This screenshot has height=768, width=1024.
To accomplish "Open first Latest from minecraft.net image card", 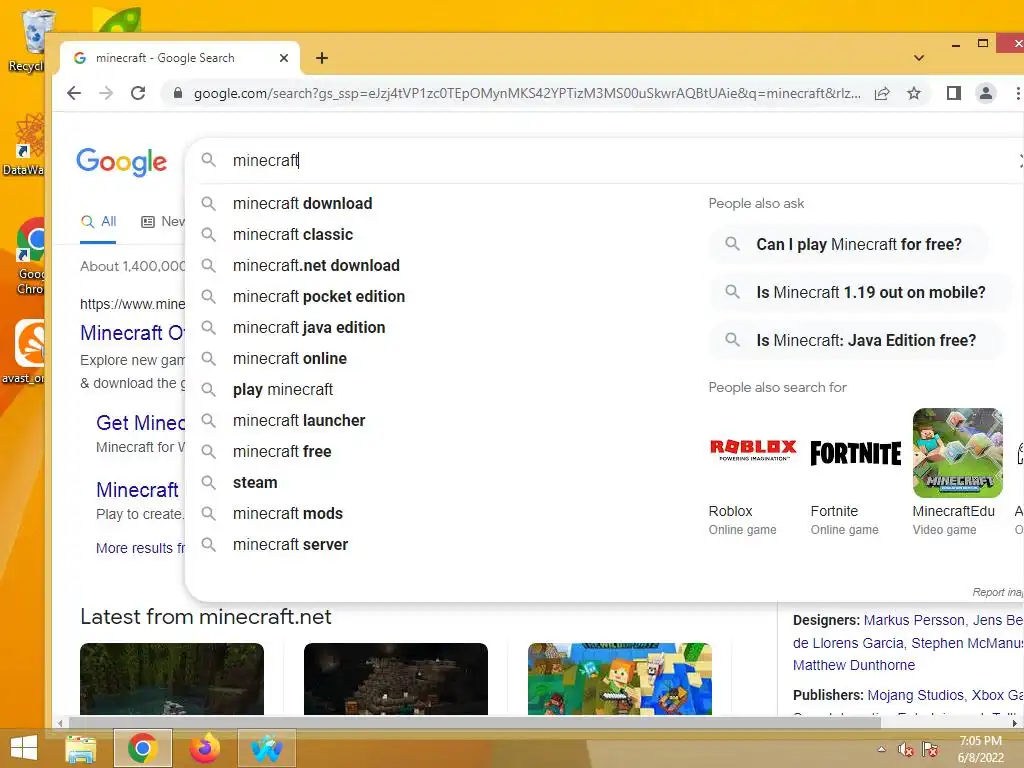I will (x=172, y=679).
